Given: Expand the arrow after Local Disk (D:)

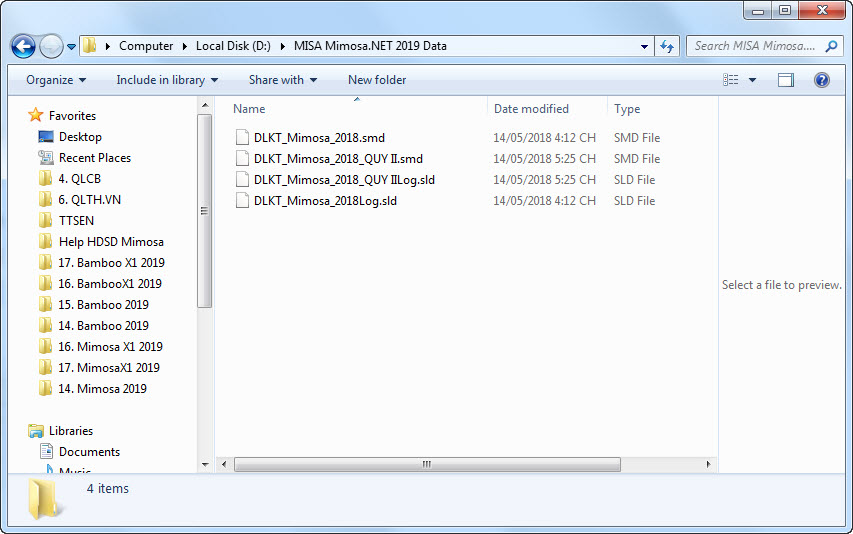Looking at the screenshot, I should click(x=282, y=46).
